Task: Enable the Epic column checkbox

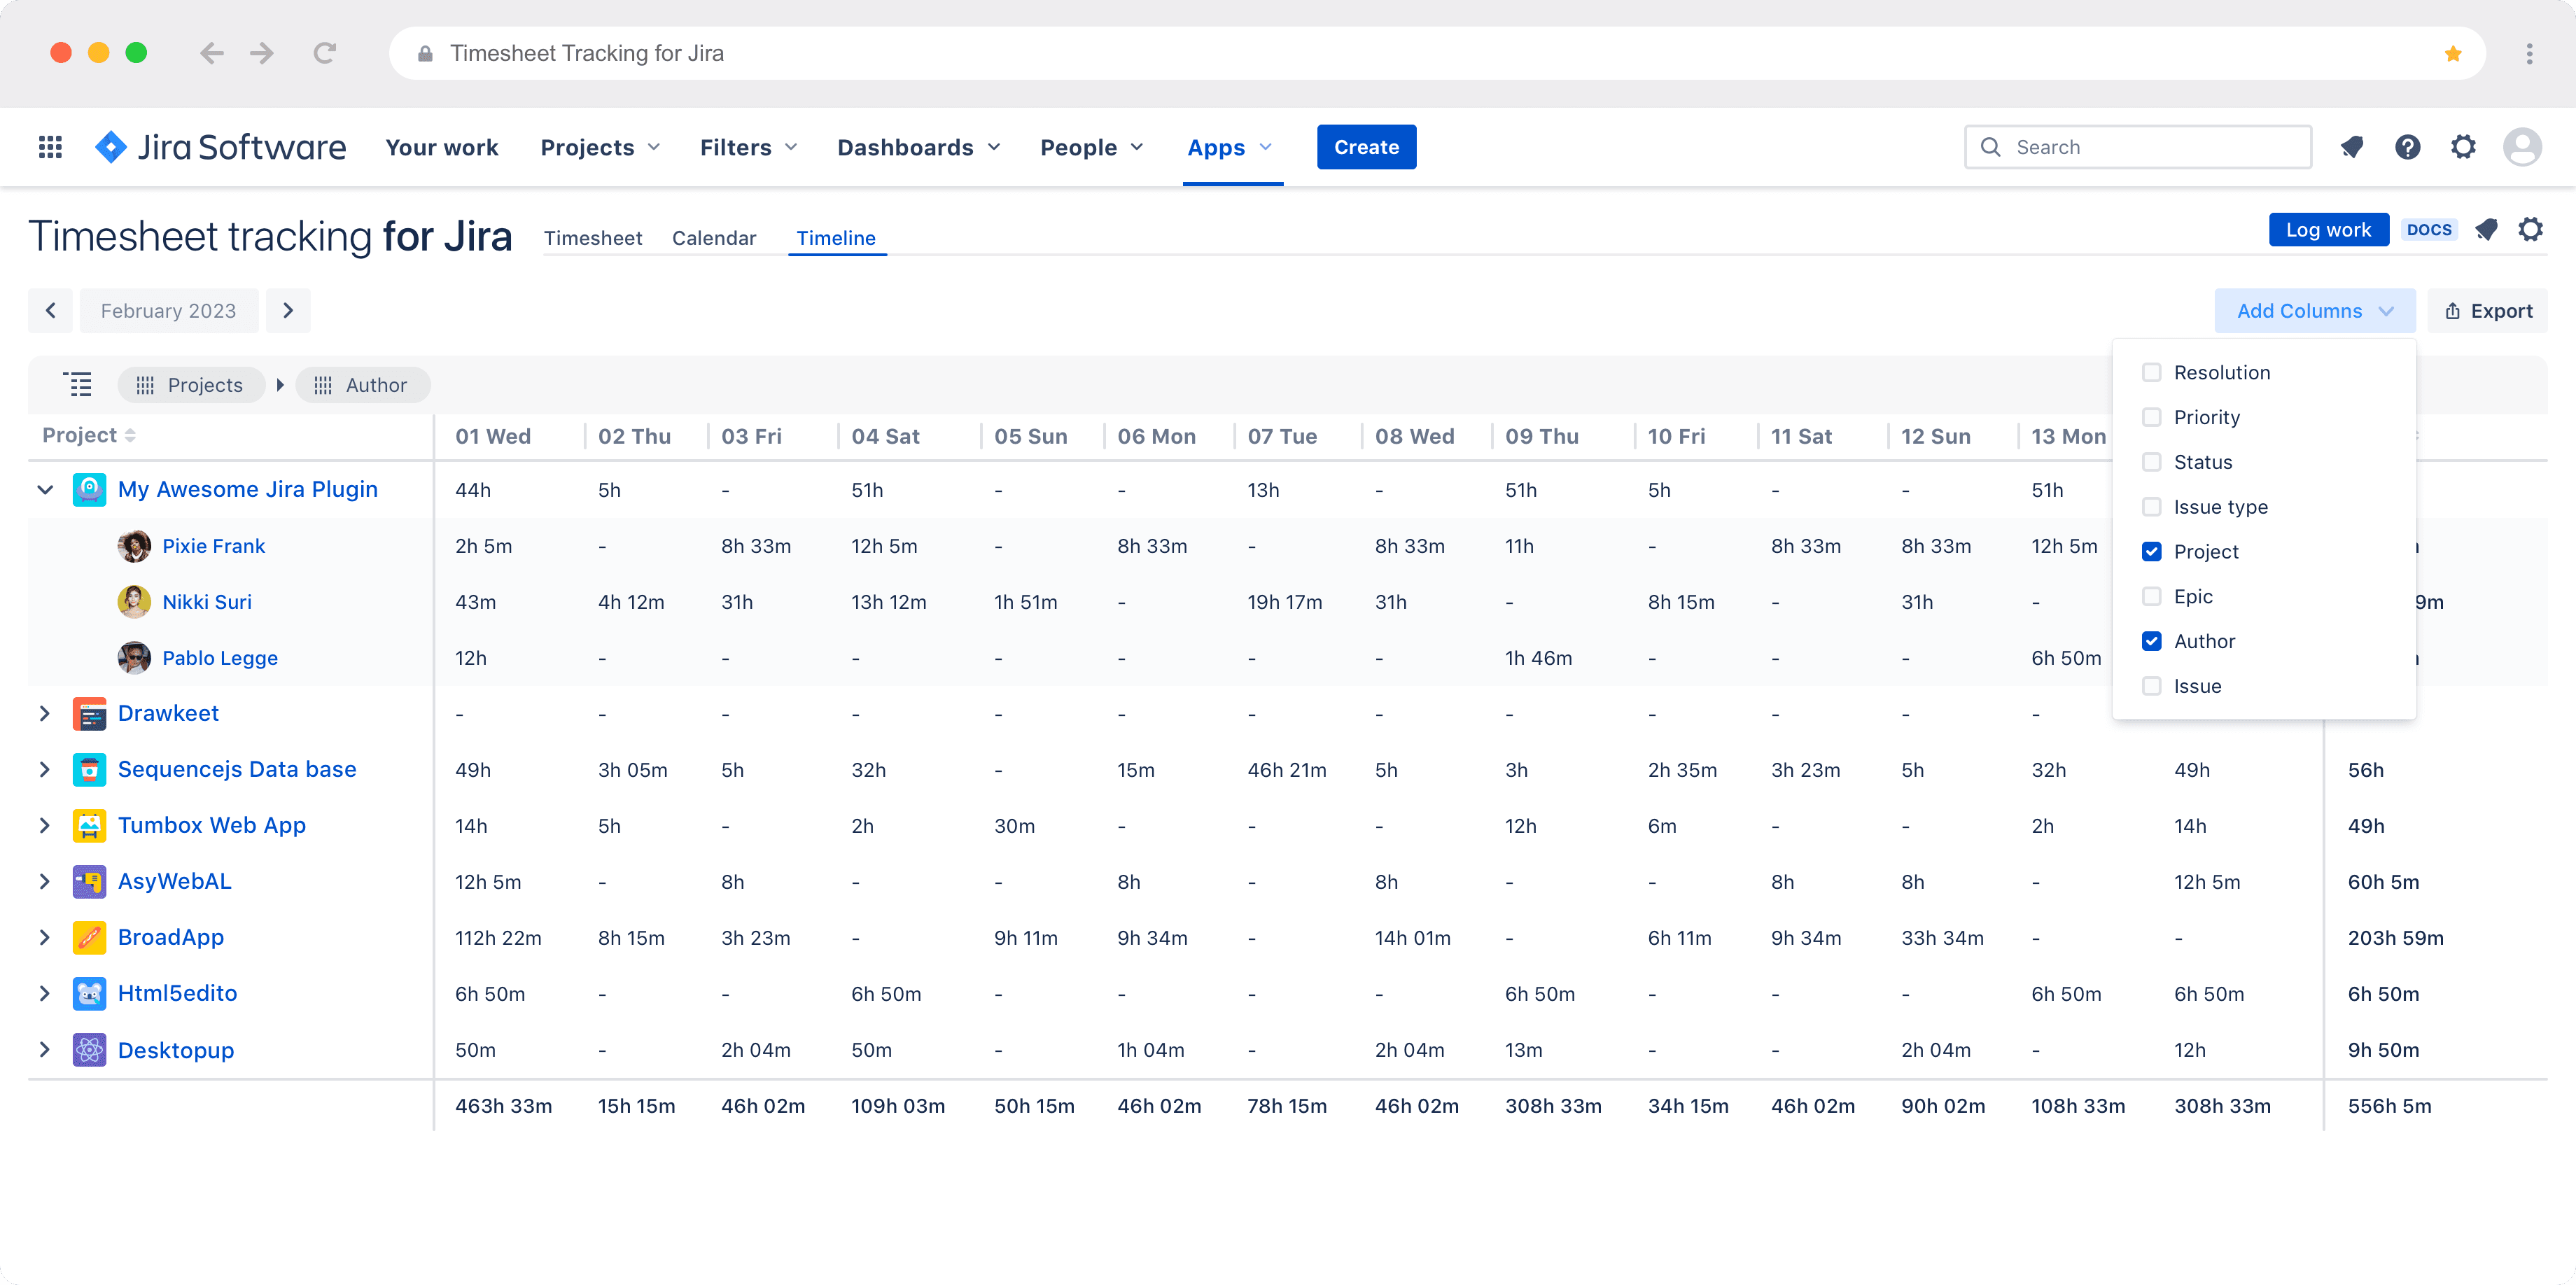Action: [x=2151, y=596]
